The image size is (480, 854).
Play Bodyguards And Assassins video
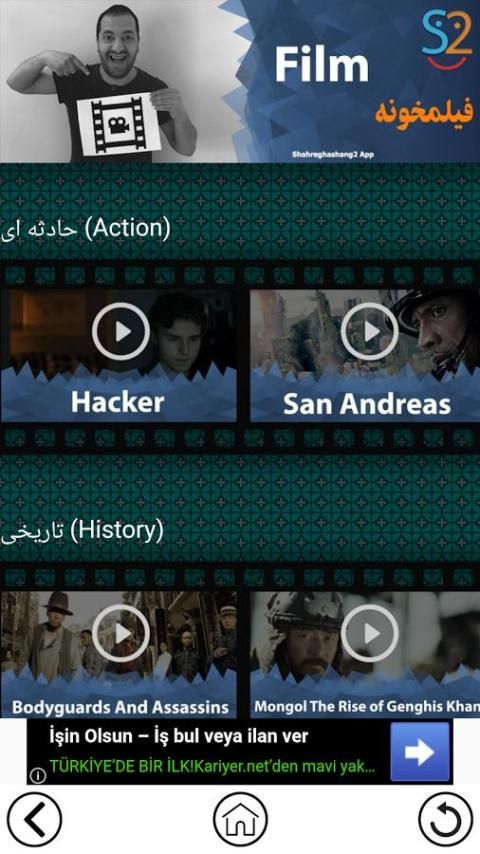(121, 633)
